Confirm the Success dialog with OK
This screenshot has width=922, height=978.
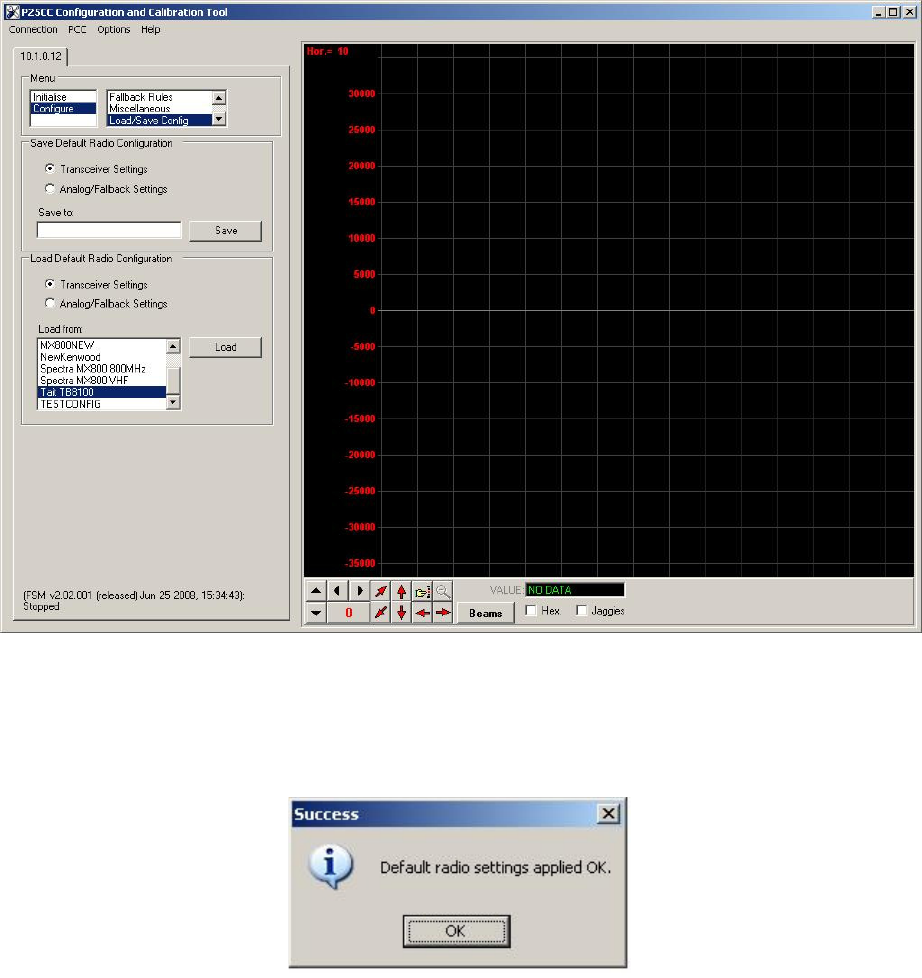(x=456, y=931)
